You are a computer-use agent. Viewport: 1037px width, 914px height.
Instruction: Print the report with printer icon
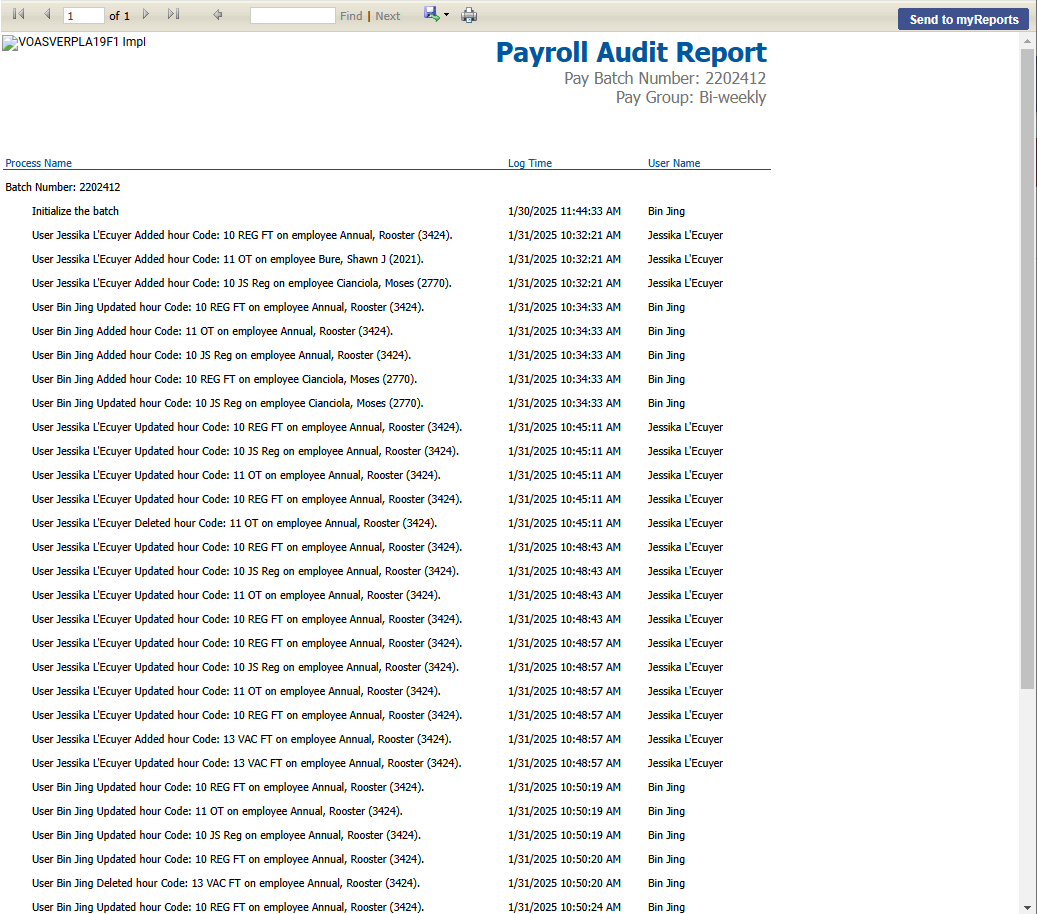[469, 15]
